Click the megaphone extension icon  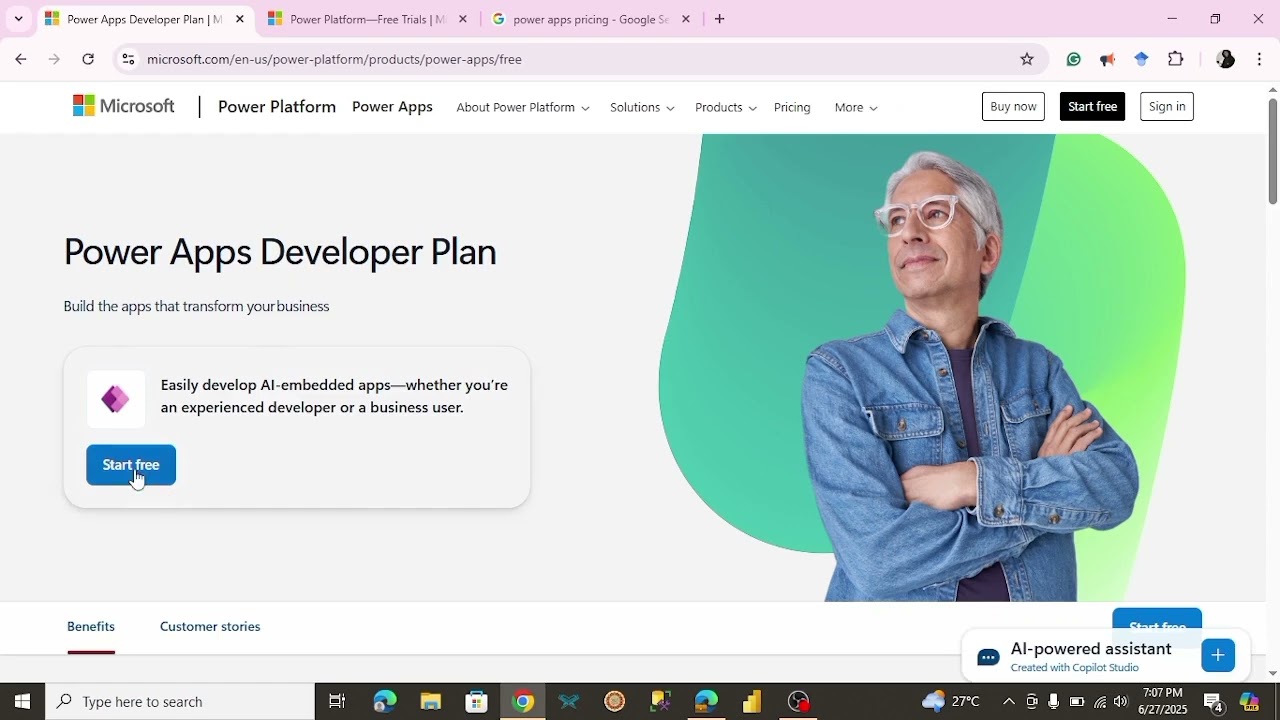(1107, 59)
